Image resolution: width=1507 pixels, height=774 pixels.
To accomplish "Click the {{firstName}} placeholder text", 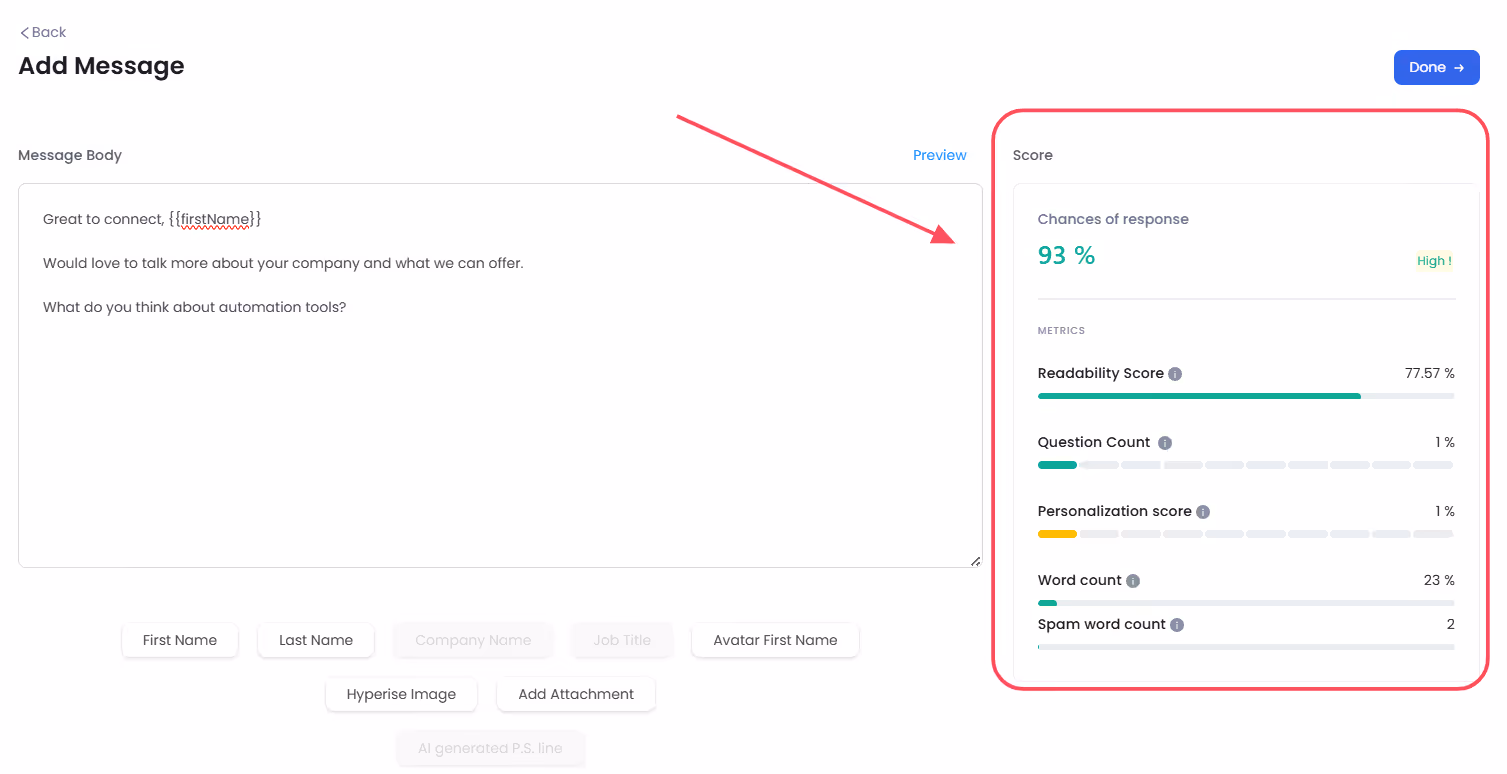I will [215, 219].
